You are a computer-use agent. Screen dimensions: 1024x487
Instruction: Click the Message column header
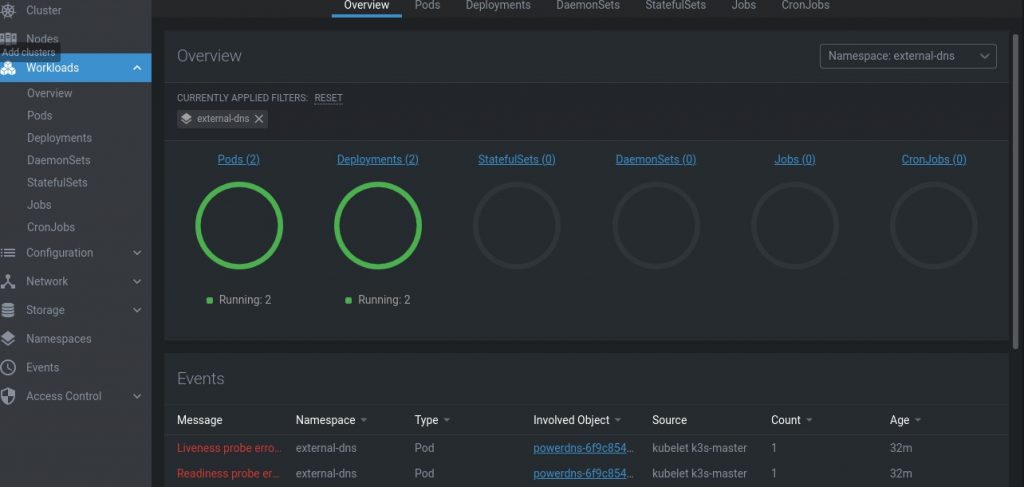[200, 420]
